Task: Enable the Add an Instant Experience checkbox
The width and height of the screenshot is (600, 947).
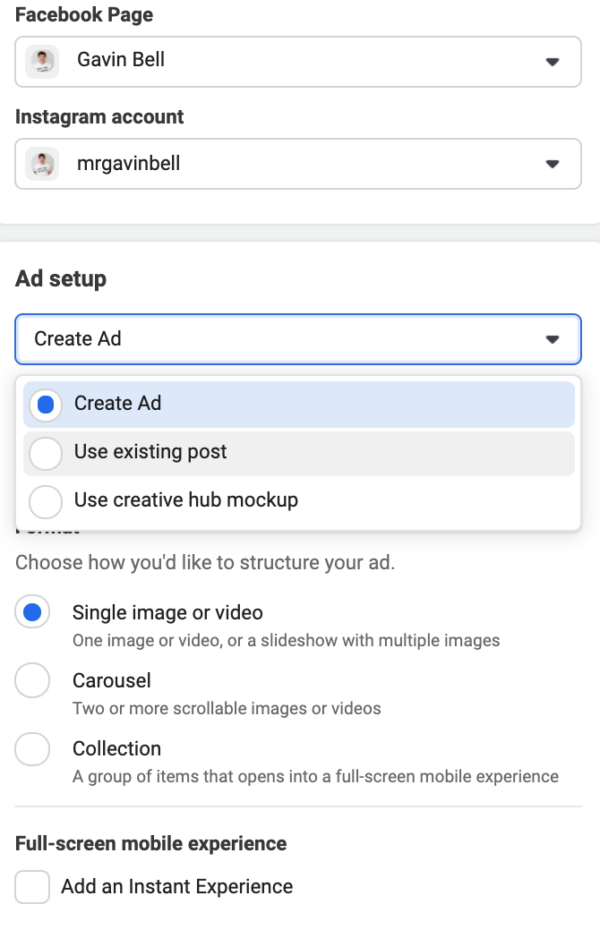Action: [x=32, y=887]
